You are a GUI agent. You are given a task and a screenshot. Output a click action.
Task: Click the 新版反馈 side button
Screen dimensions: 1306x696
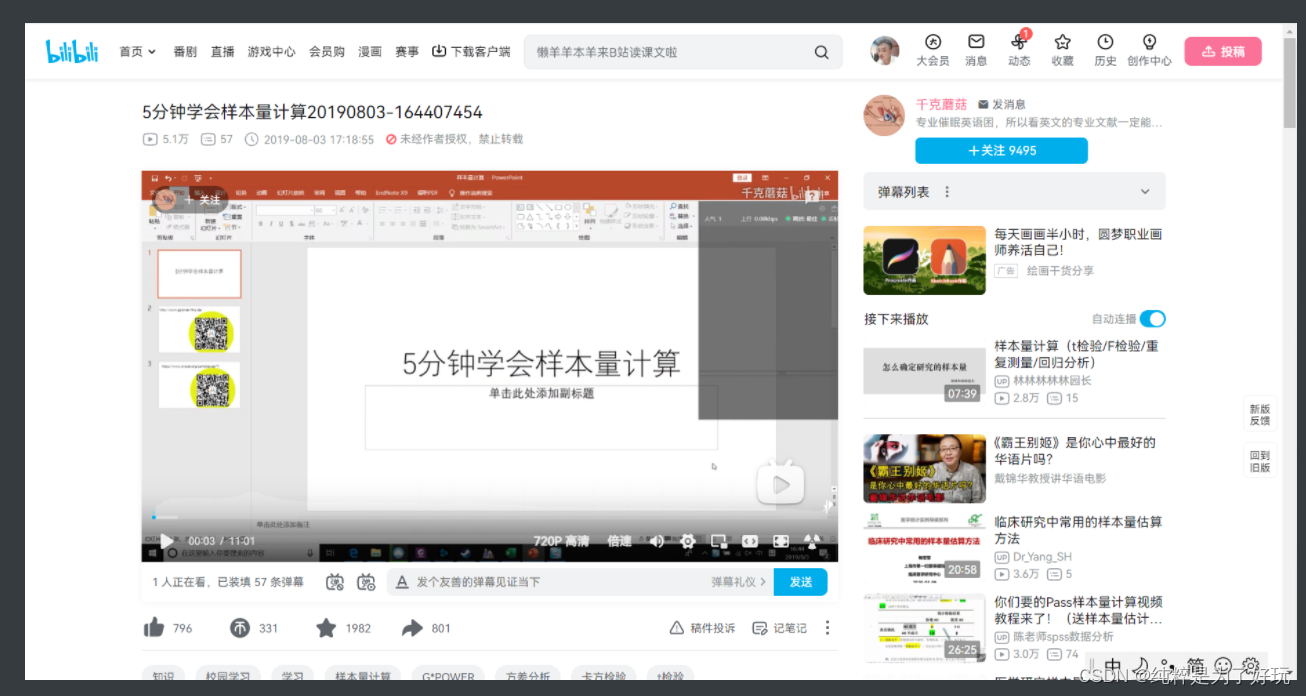pos(1259,415)
